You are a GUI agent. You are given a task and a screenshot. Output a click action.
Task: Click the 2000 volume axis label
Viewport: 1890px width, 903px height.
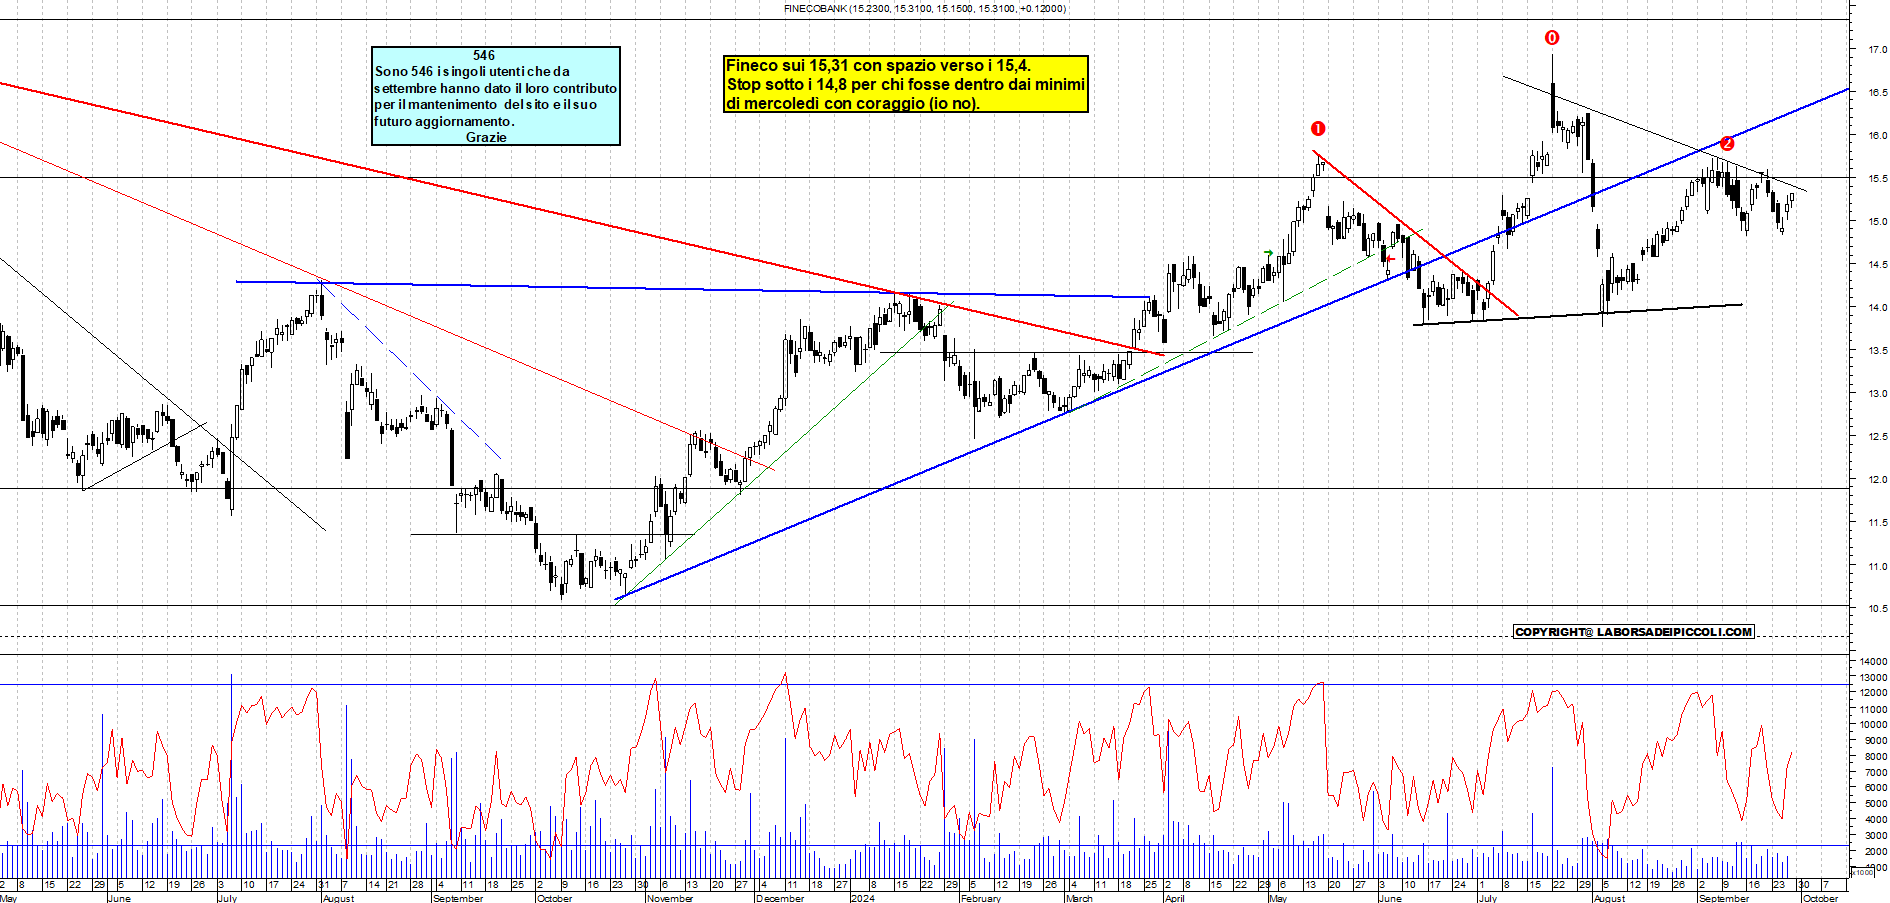click(x=1875, y=851)
